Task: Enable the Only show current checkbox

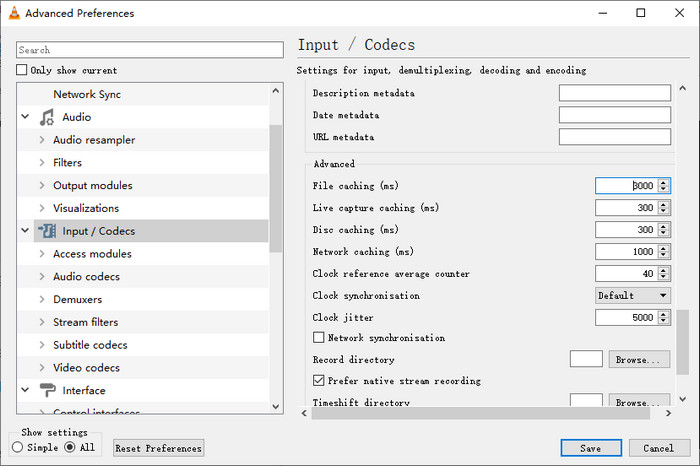Action: point(21,70)
